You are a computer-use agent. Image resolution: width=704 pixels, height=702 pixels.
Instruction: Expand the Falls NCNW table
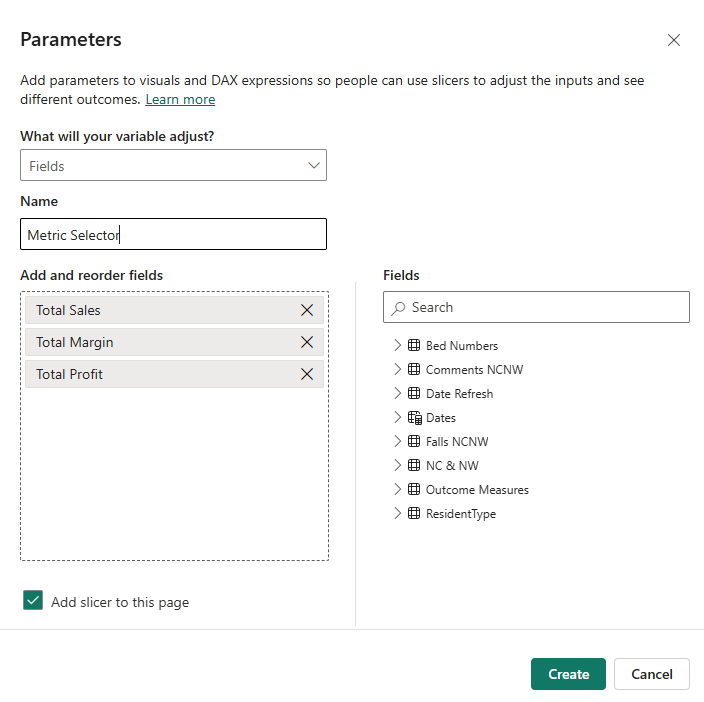397,441
